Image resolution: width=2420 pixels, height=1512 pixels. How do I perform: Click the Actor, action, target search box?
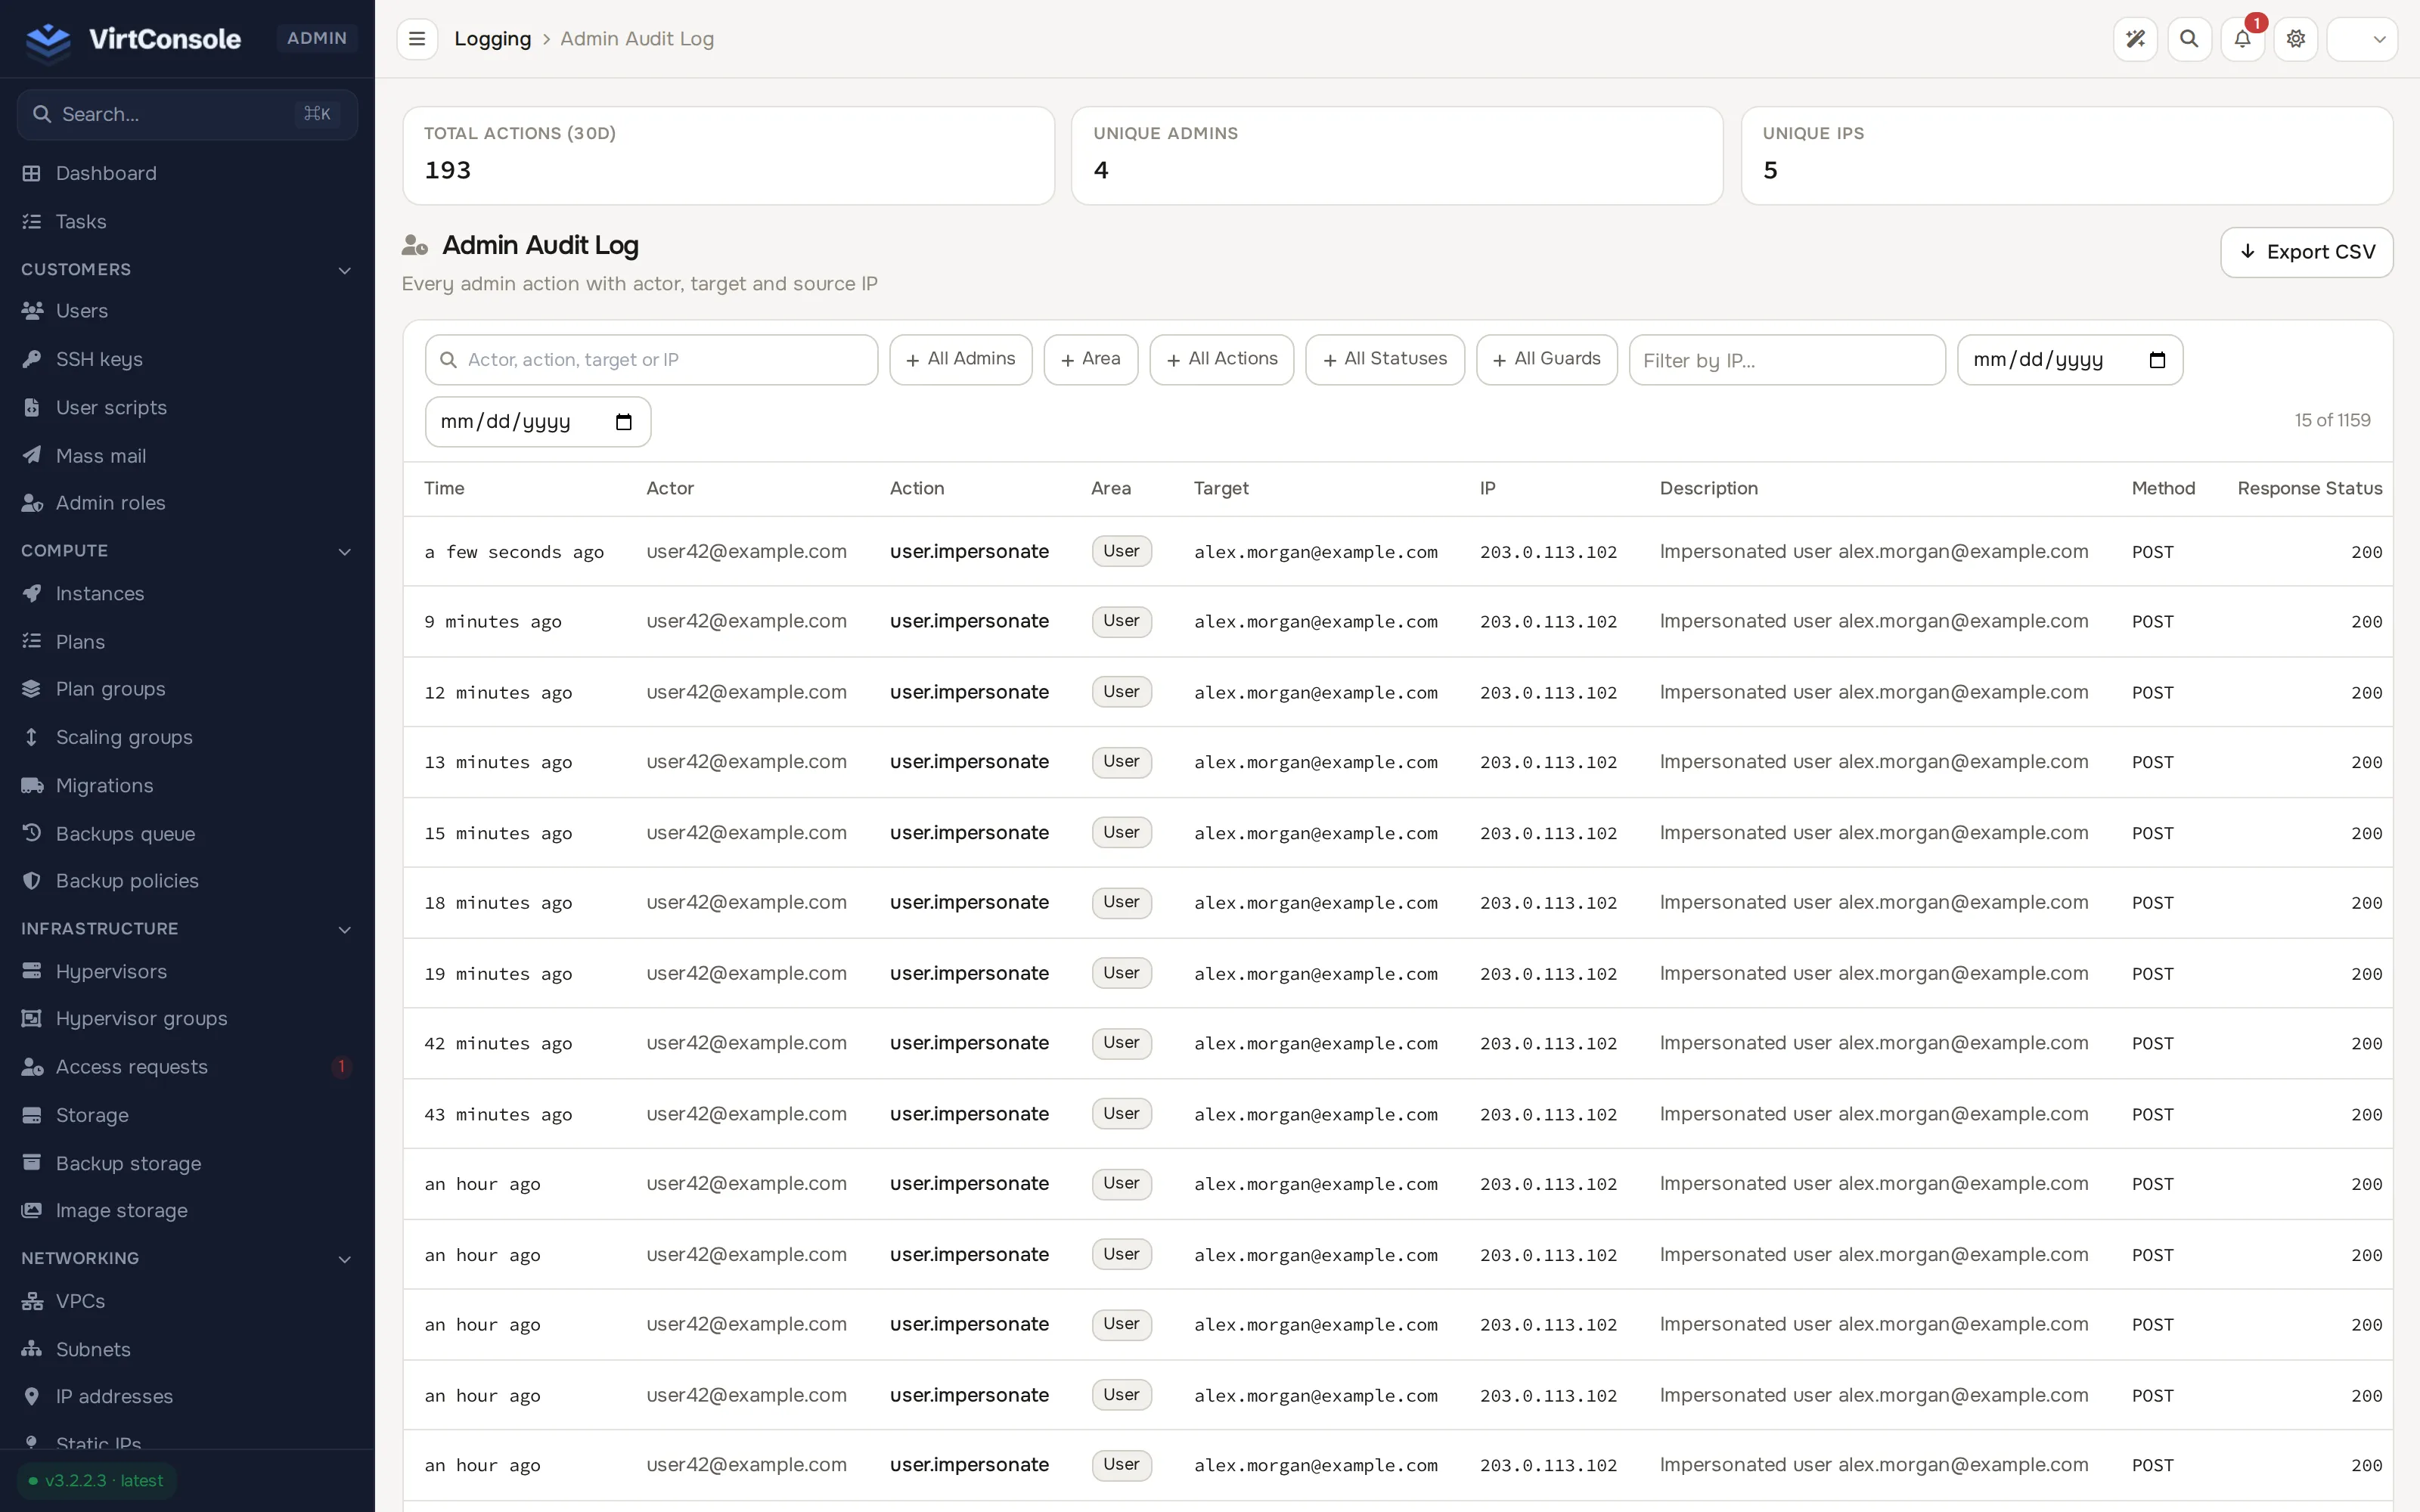[x=651, y=360]
